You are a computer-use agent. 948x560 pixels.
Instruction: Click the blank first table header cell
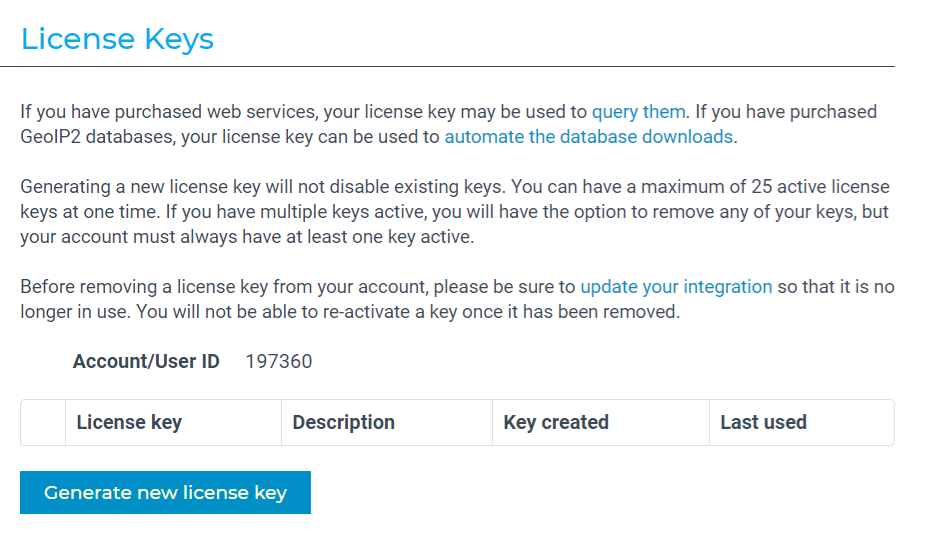pos(43,422)
